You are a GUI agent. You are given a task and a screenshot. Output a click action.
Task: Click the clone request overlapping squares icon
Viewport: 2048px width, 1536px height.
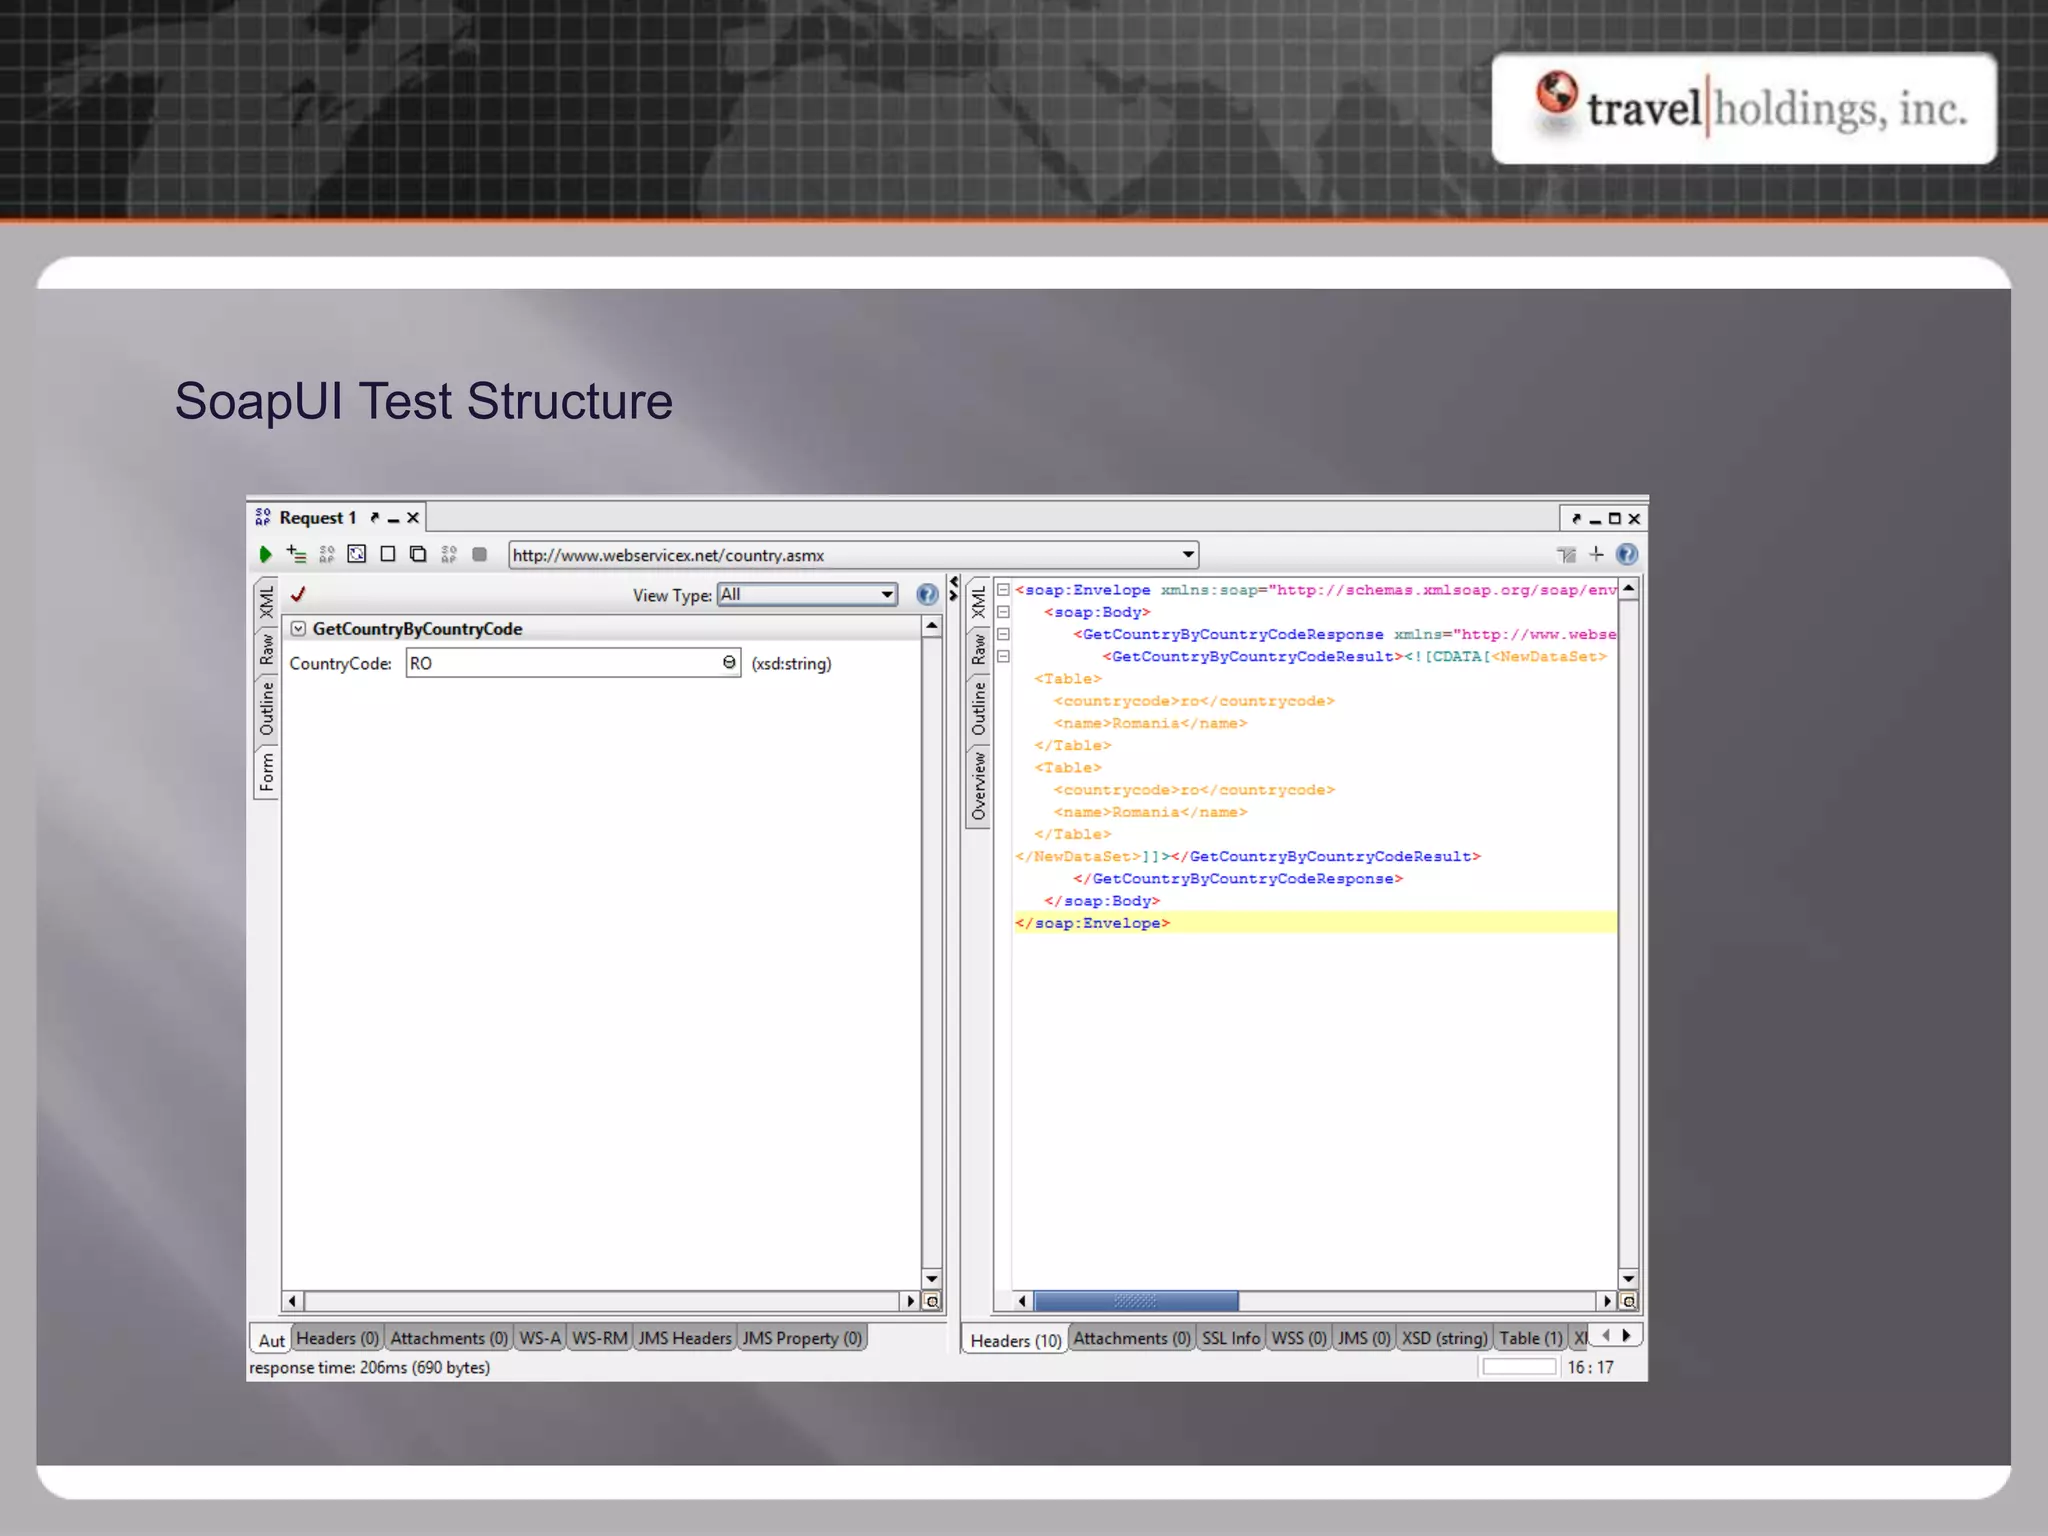tap(418, 554)
